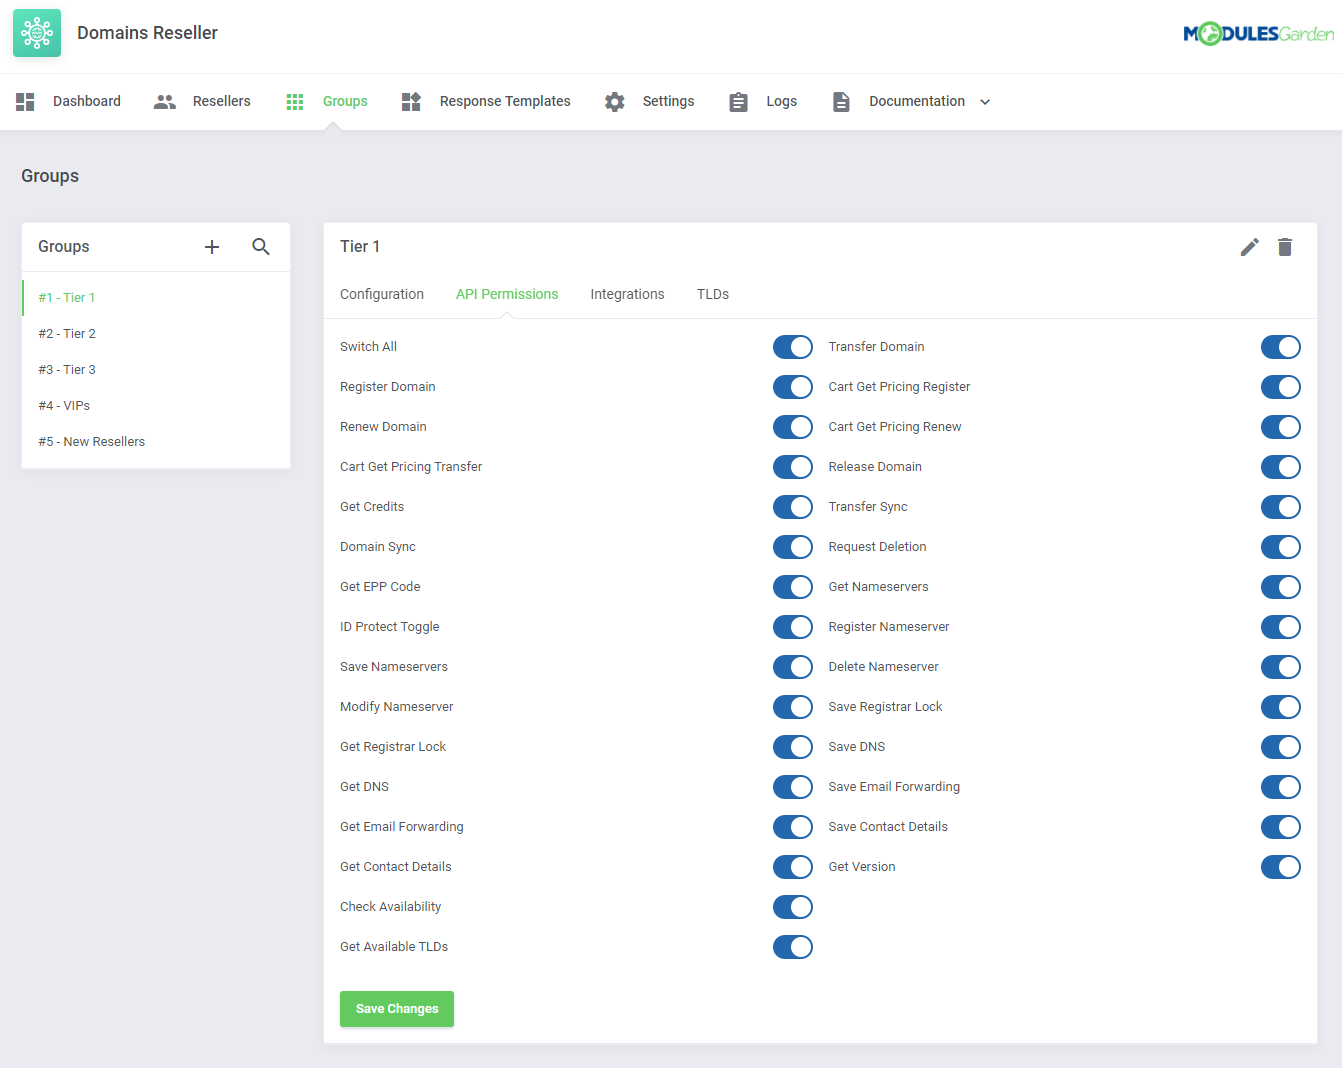The image size is (1342, 1068).
Task: Toggle Delete Nameserver permission
Action: point(1281,667)
